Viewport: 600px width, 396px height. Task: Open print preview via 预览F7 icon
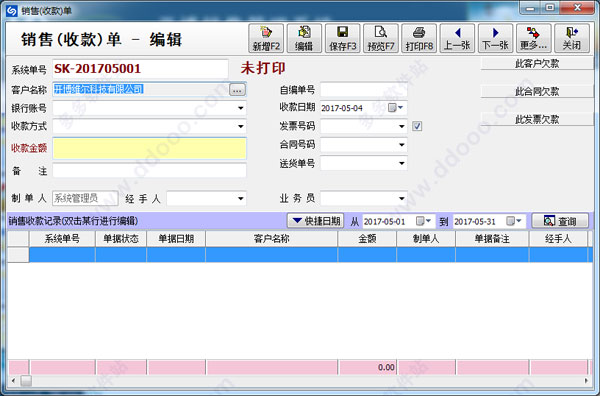coord(381,38)
